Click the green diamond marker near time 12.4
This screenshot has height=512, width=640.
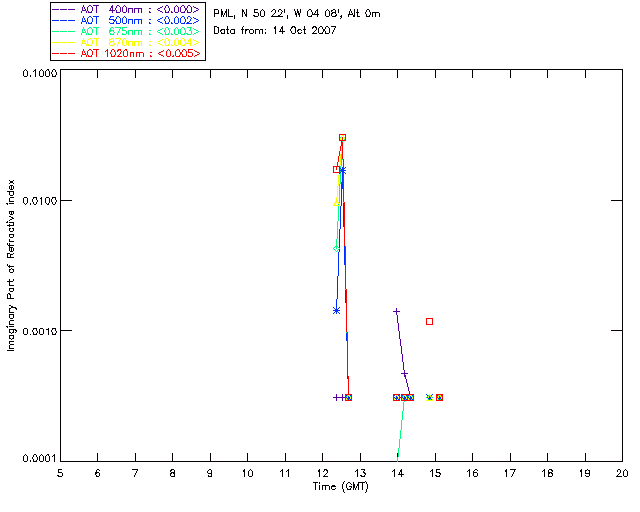[336, 249]
